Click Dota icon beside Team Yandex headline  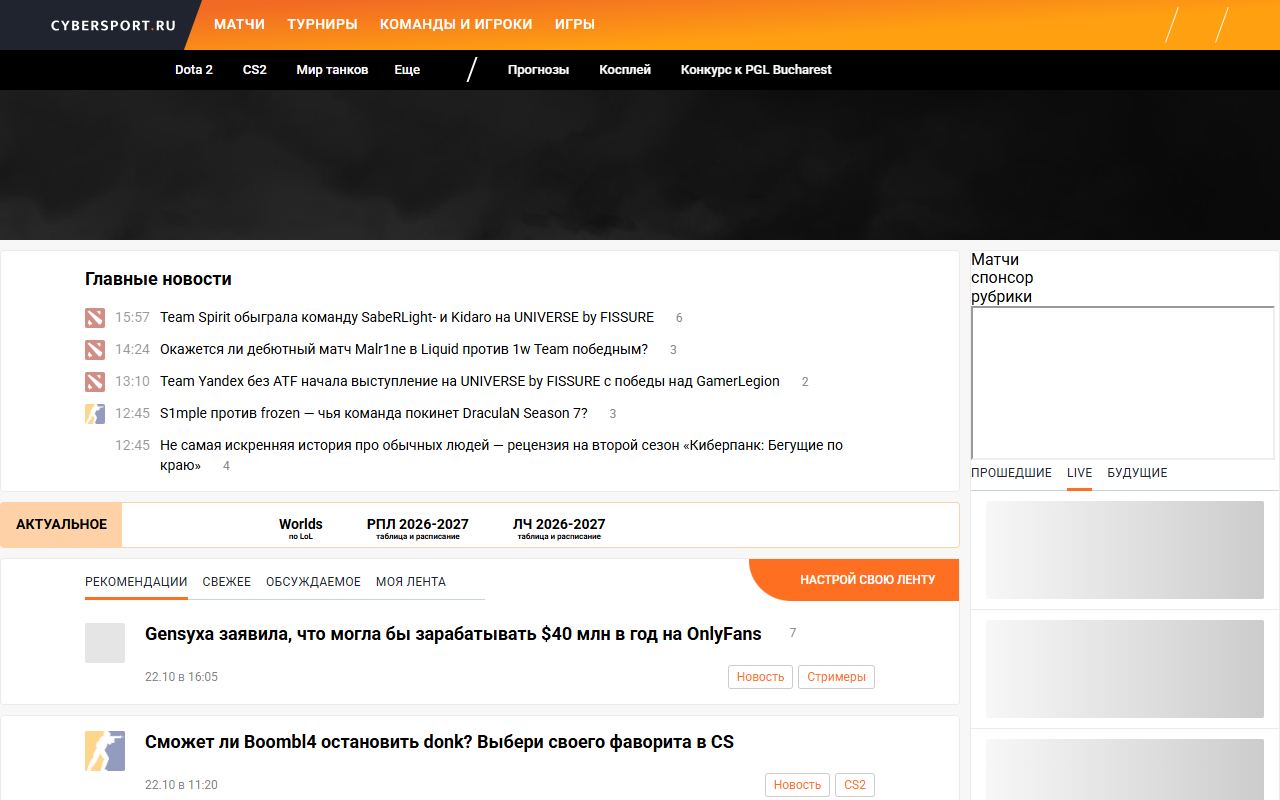click(95, 382)
